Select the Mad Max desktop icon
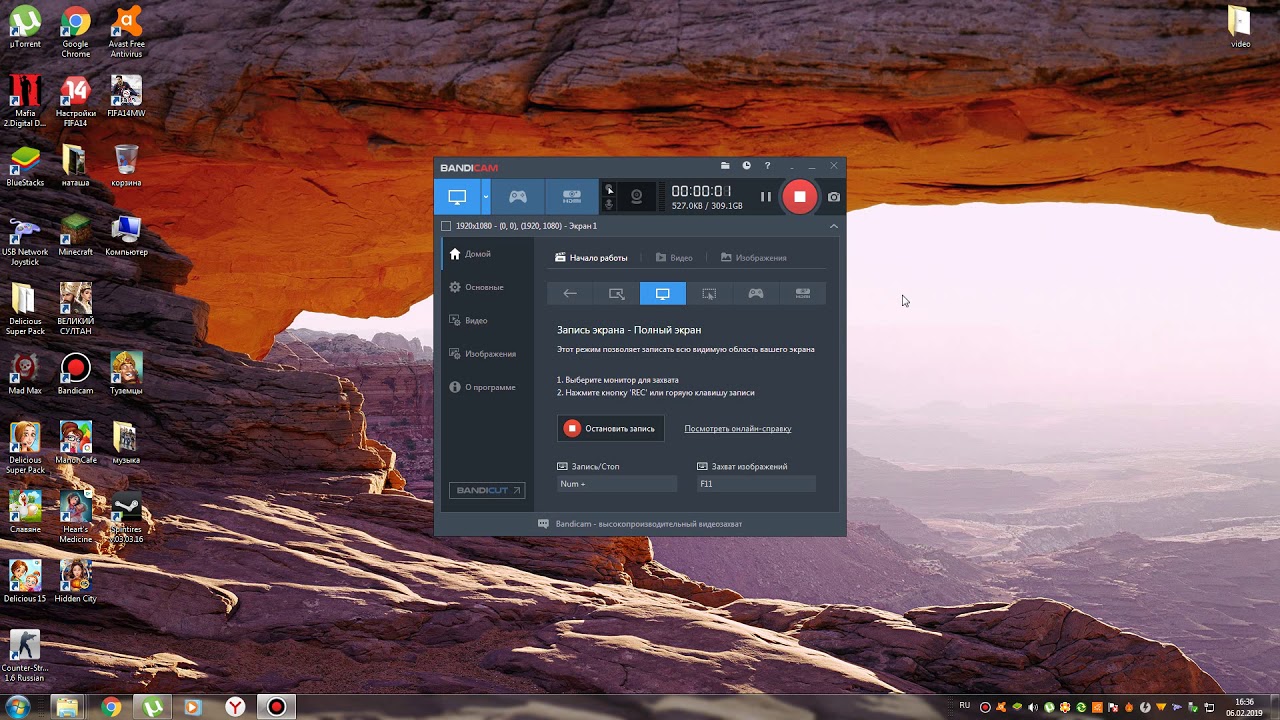The width and height of the screenshot is (1280, 720). click(x=25, y=374)
